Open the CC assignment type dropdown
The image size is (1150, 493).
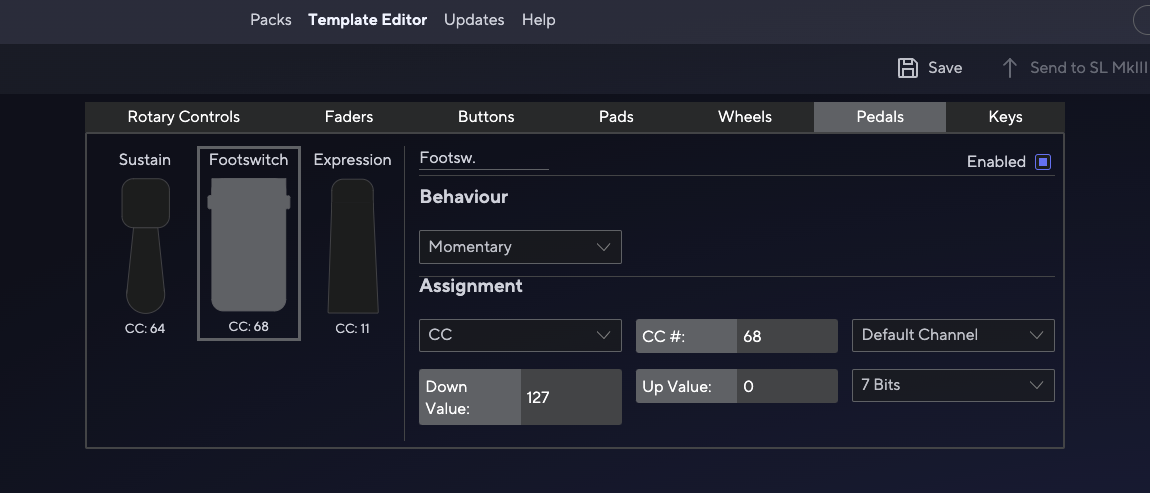520,335
